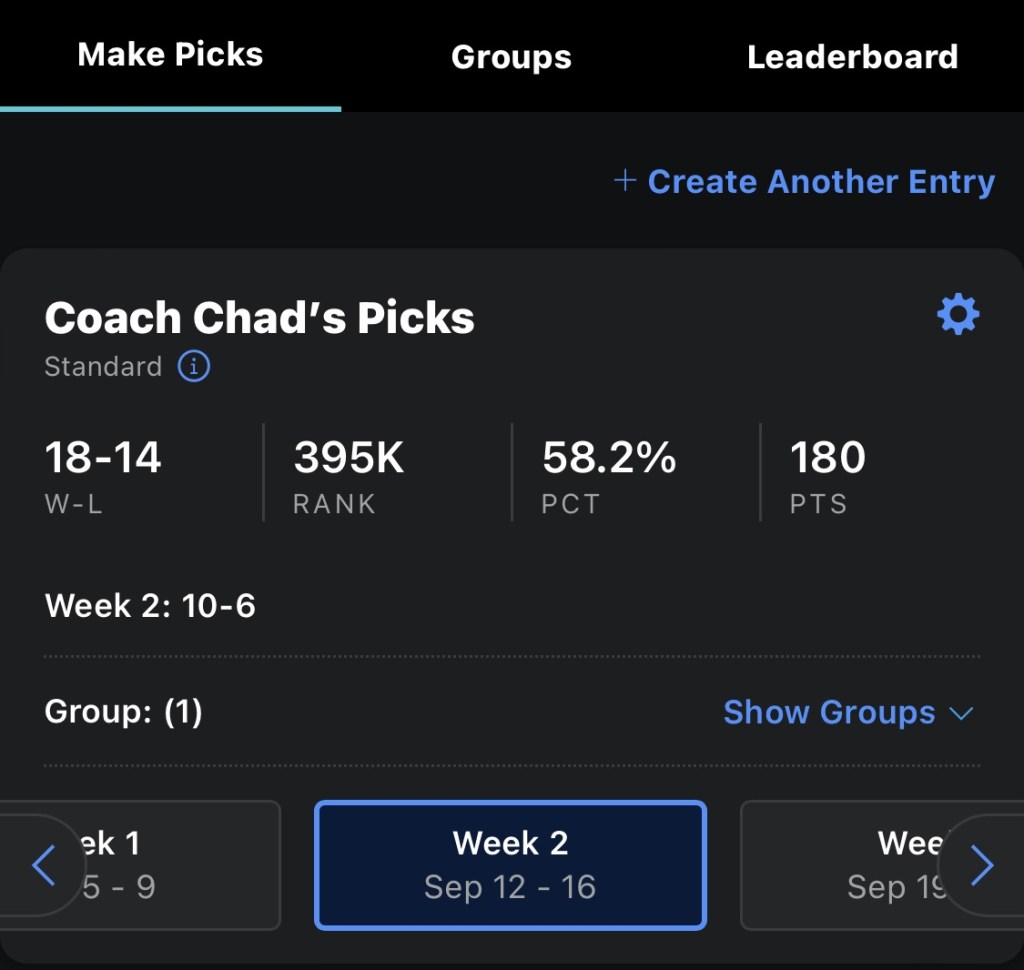The width and height of the screenshot is (1024, 970).
Task: Expand the chevron next to Show Groups
Action: (961, 713)
